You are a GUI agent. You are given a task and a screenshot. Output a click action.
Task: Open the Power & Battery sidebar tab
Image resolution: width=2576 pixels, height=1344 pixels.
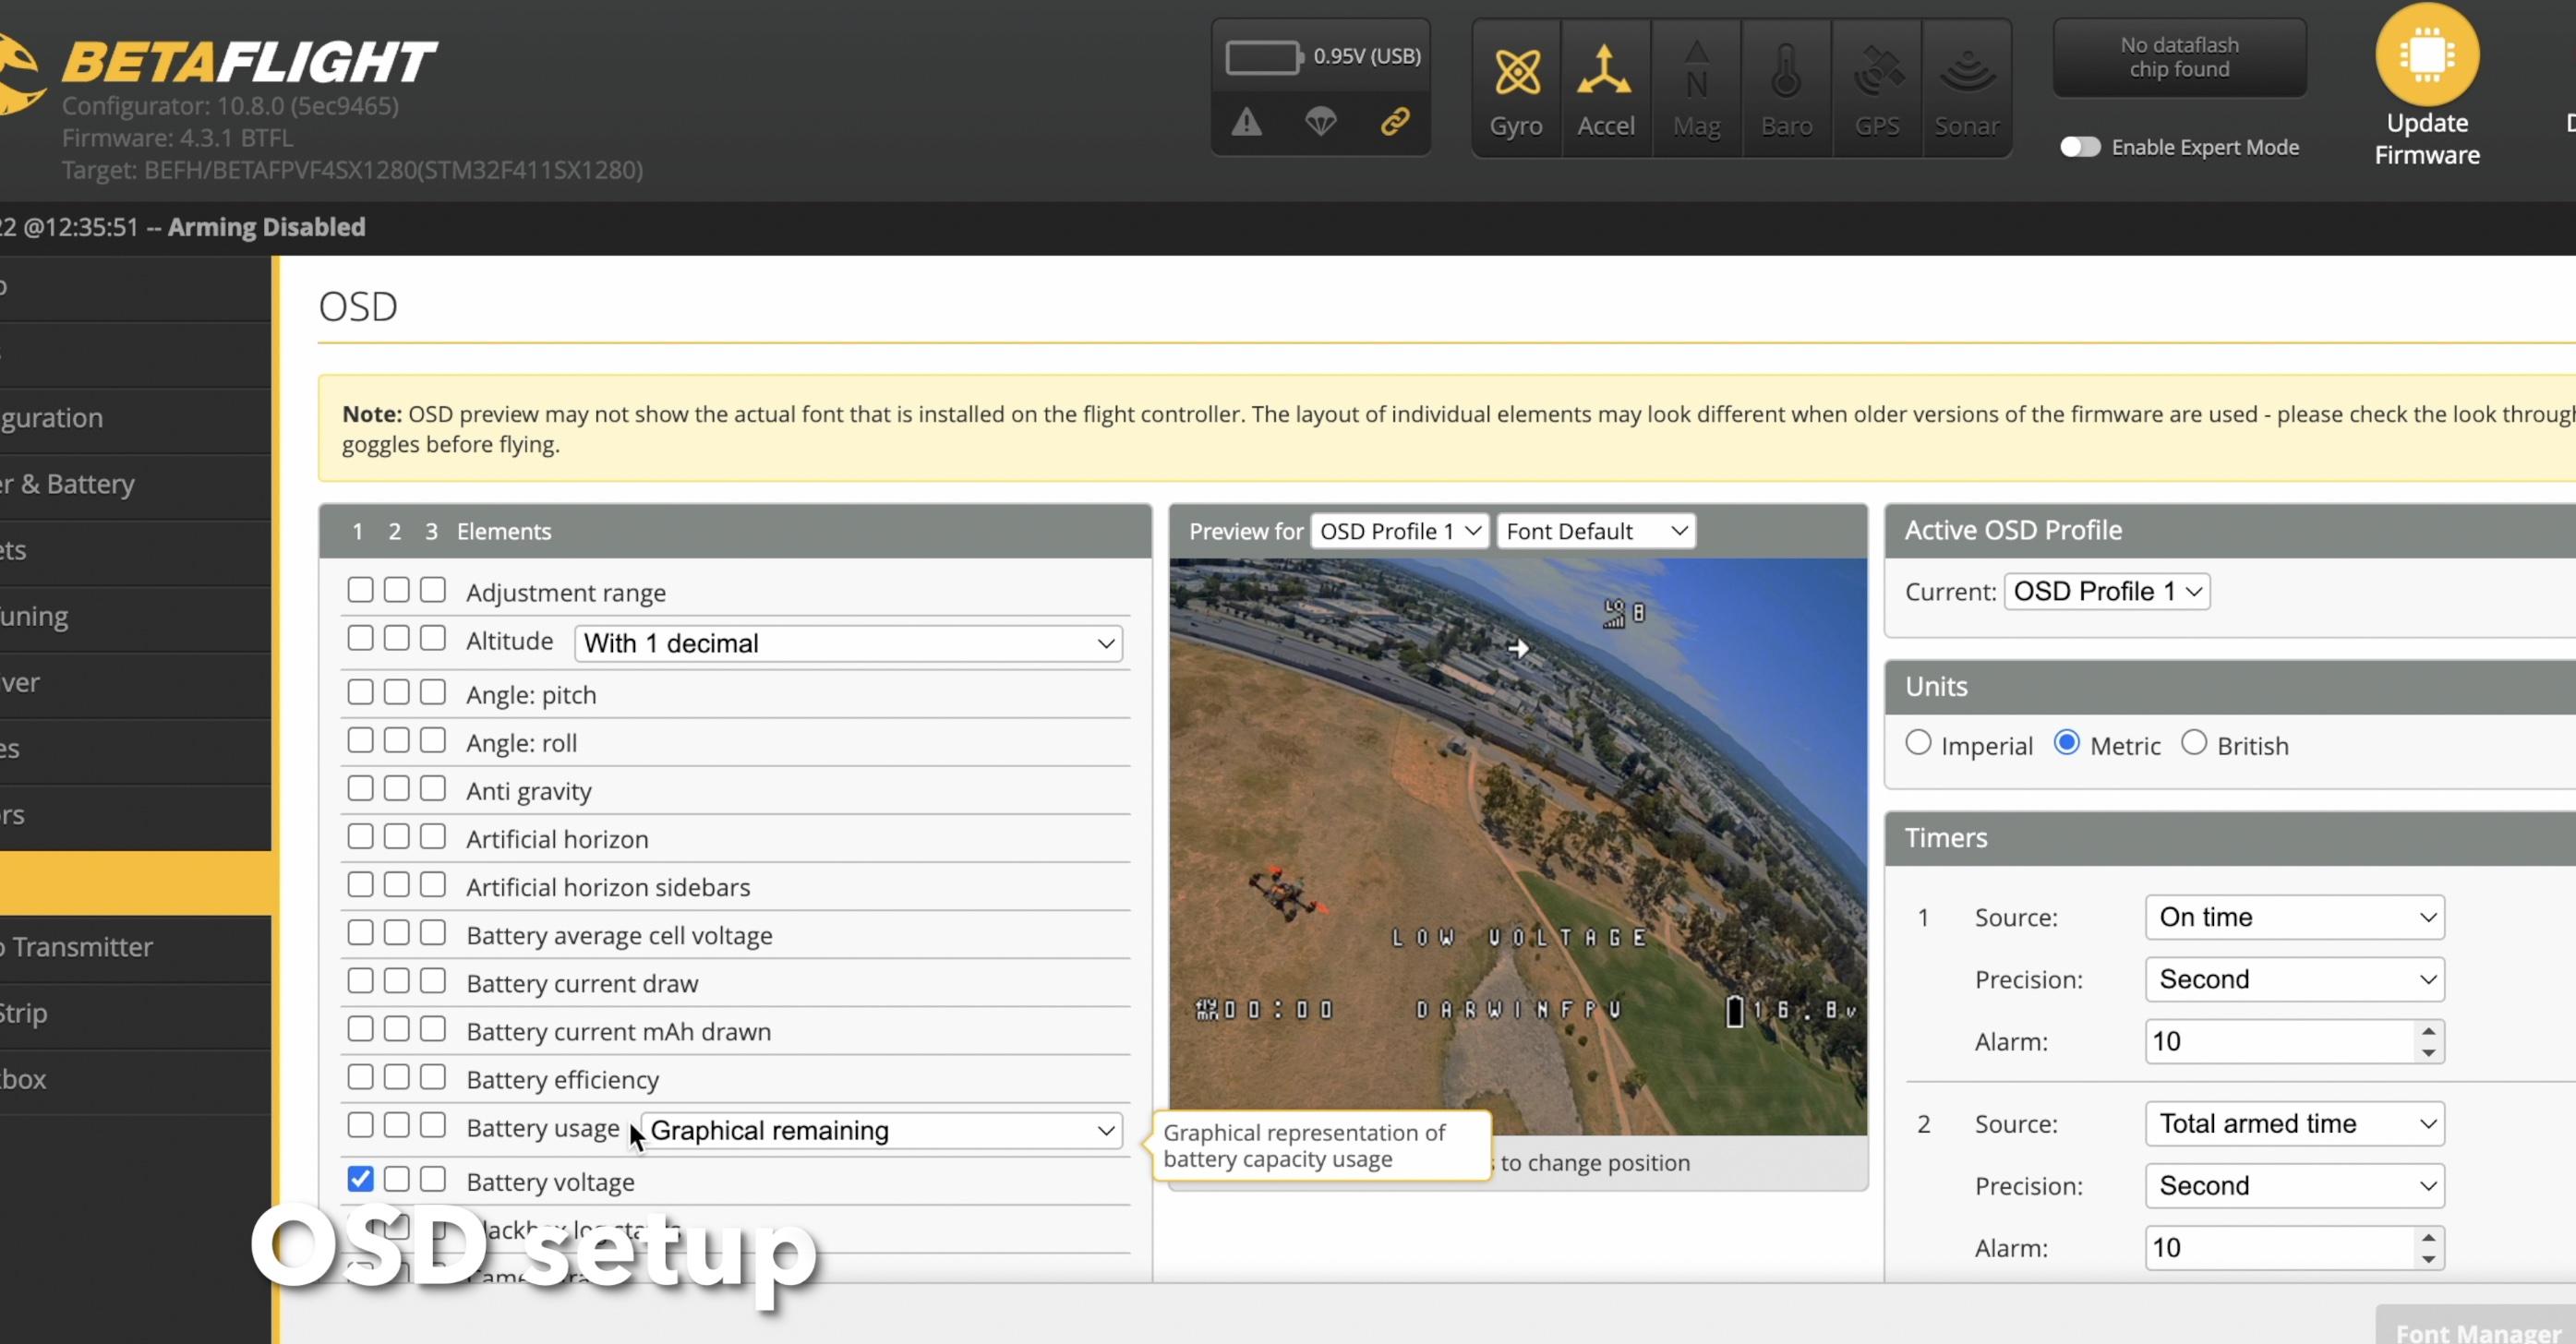pos(70,484)
